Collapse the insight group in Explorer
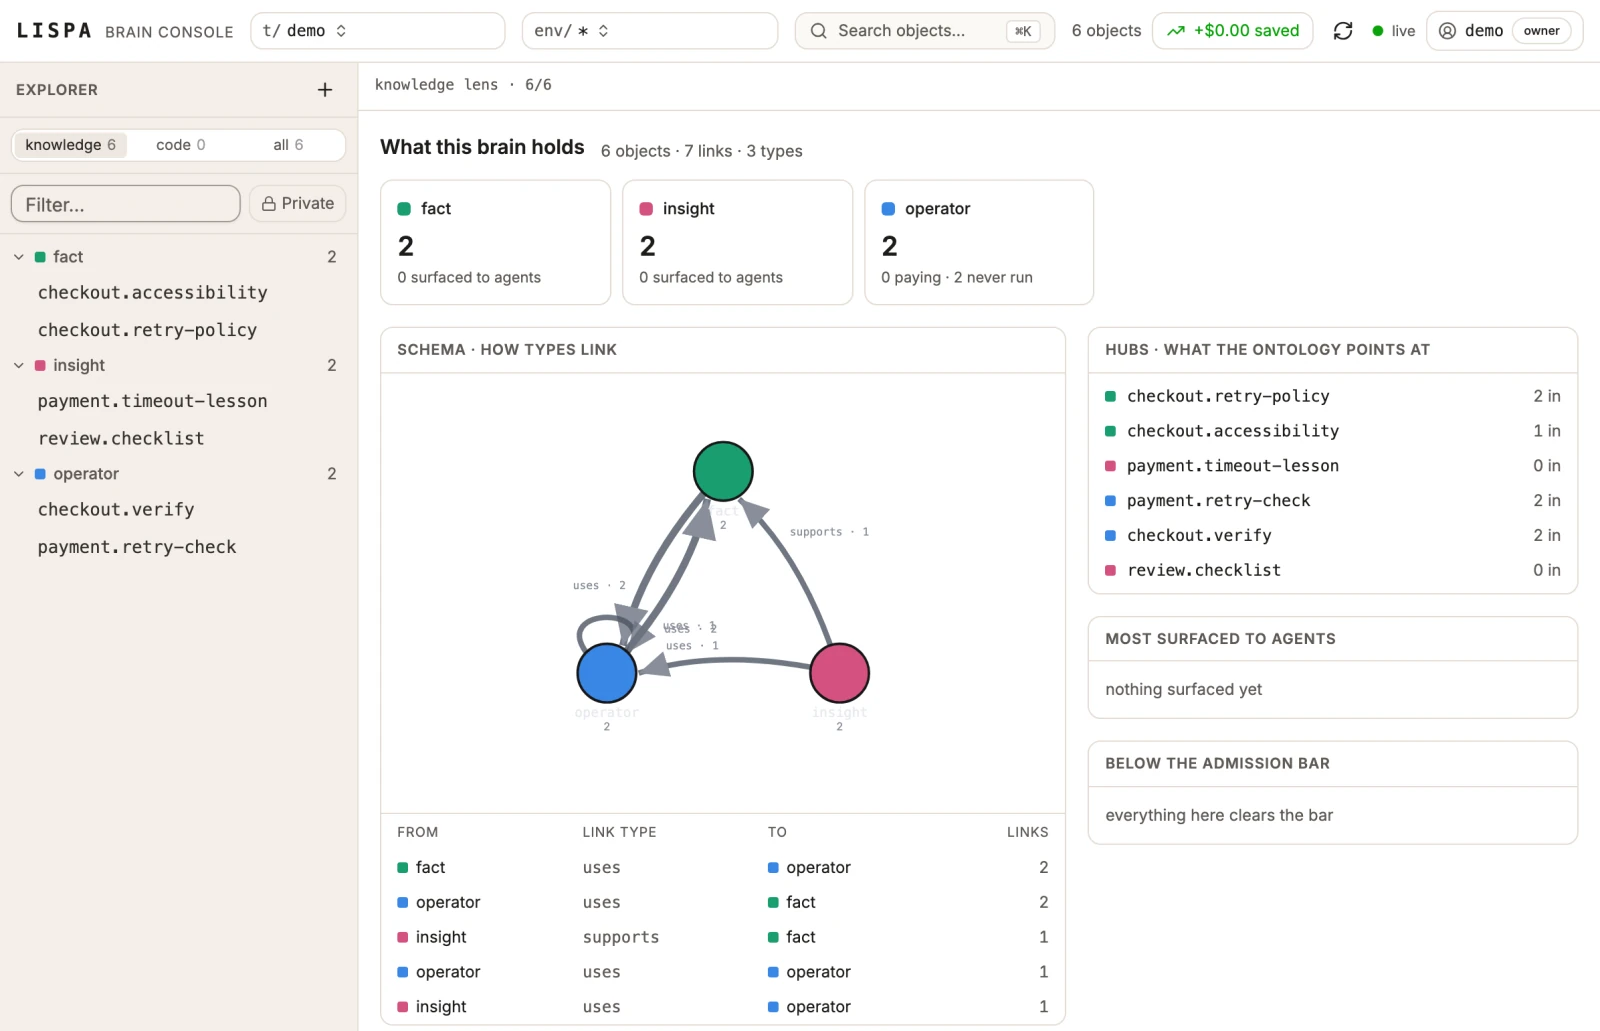The image size is (1600, 1031). click(x=18, y=366)
